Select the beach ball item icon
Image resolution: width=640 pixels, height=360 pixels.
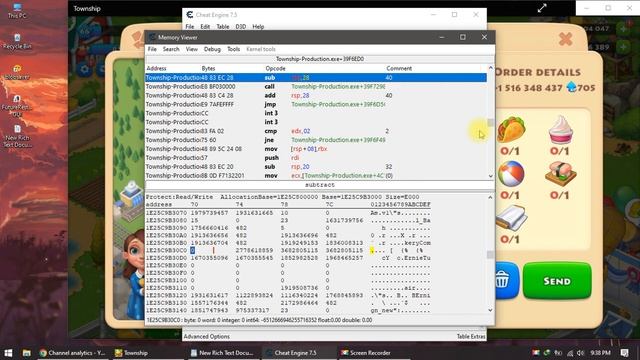click(511, 173)
